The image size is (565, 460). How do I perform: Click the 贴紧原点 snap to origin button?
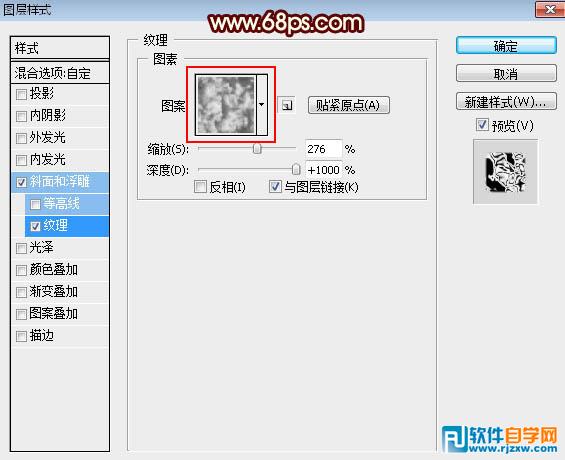pyautogui.click(x=348, y=105)
